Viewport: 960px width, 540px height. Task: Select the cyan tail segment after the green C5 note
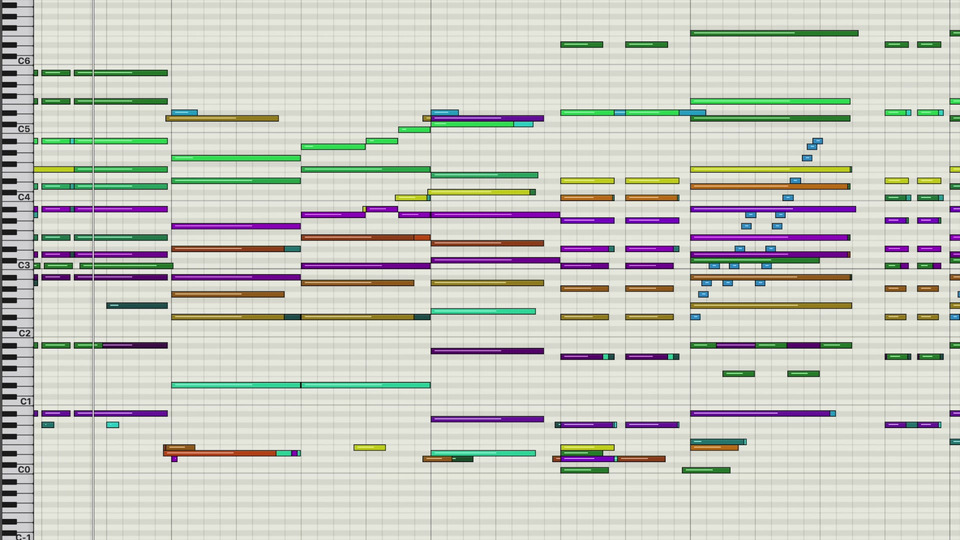523,124
